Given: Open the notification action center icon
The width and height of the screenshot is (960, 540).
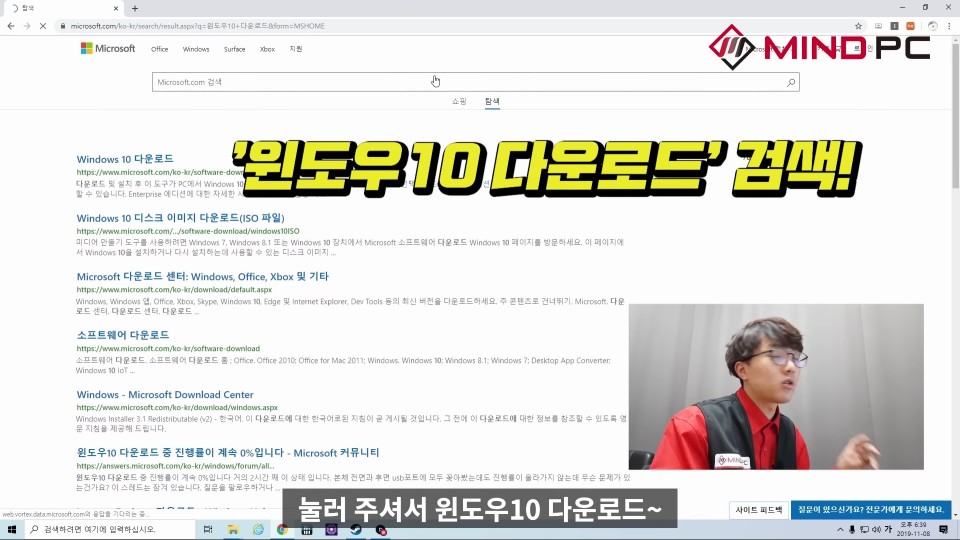Looking at the screenshot, I should 943,530.
